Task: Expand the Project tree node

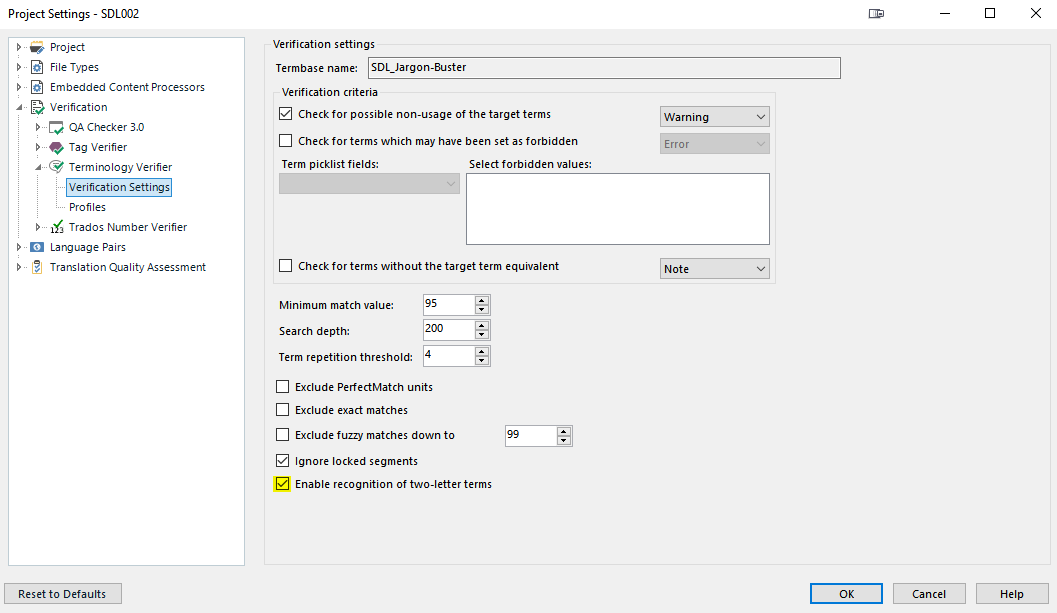Action: click(19, 47)
